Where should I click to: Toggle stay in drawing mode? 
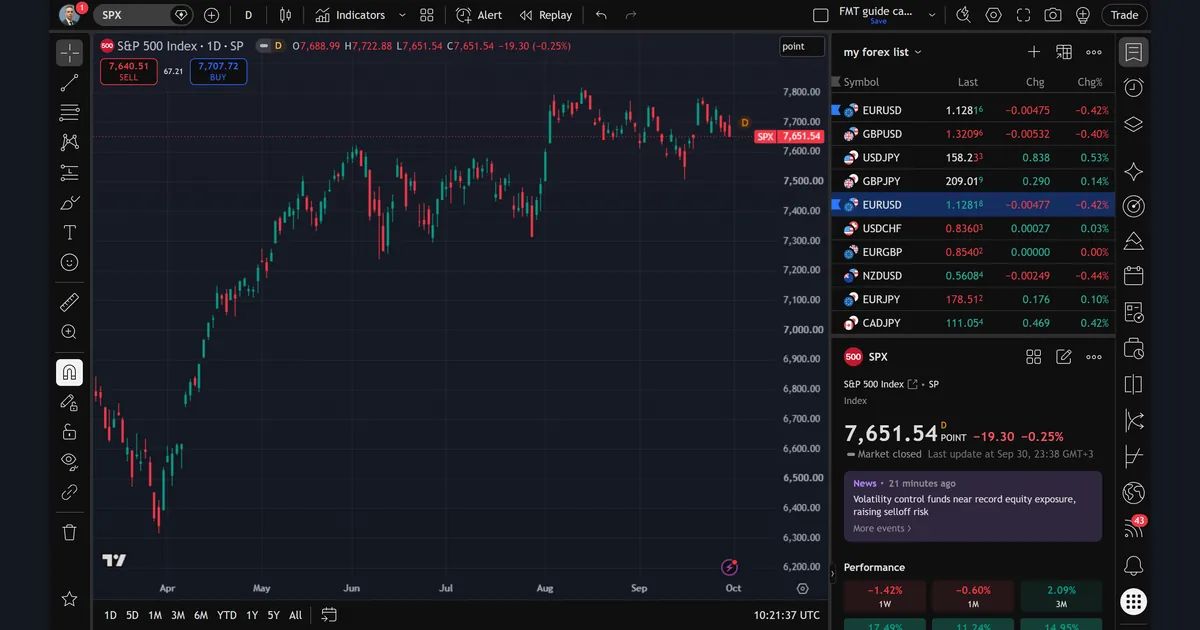(69, 402)
